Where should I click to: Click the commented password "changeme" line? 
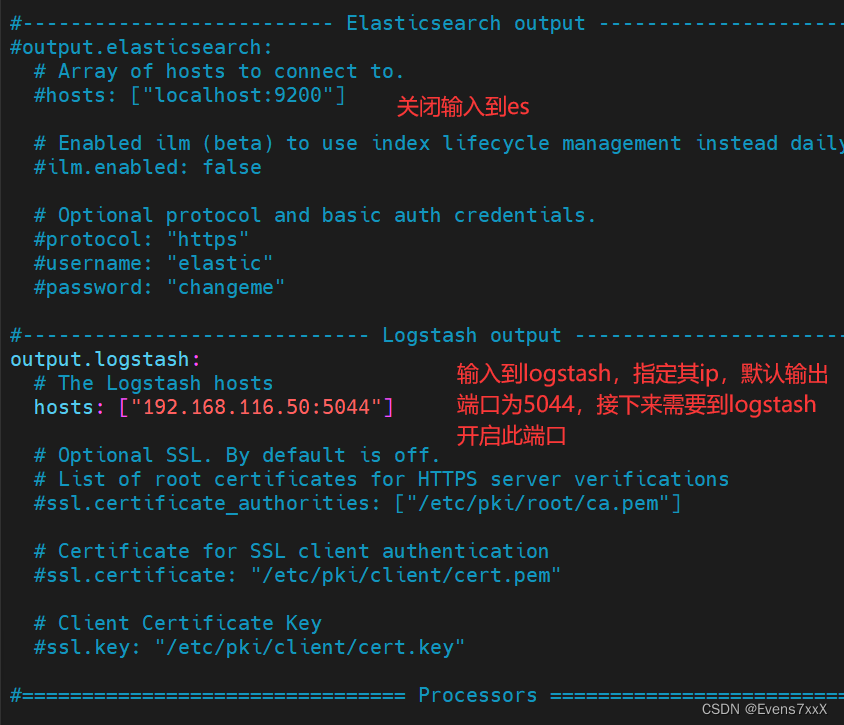(159, 287)
